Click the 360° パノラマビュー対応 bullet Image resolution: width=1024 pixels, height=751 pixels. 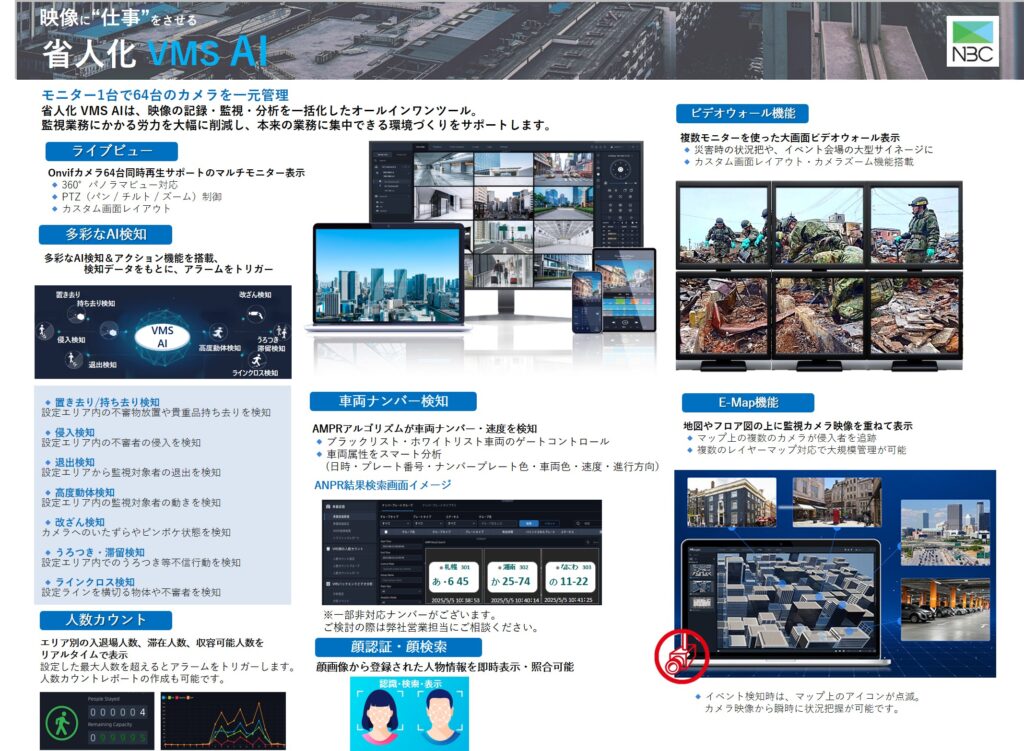(x=113, y=185)
